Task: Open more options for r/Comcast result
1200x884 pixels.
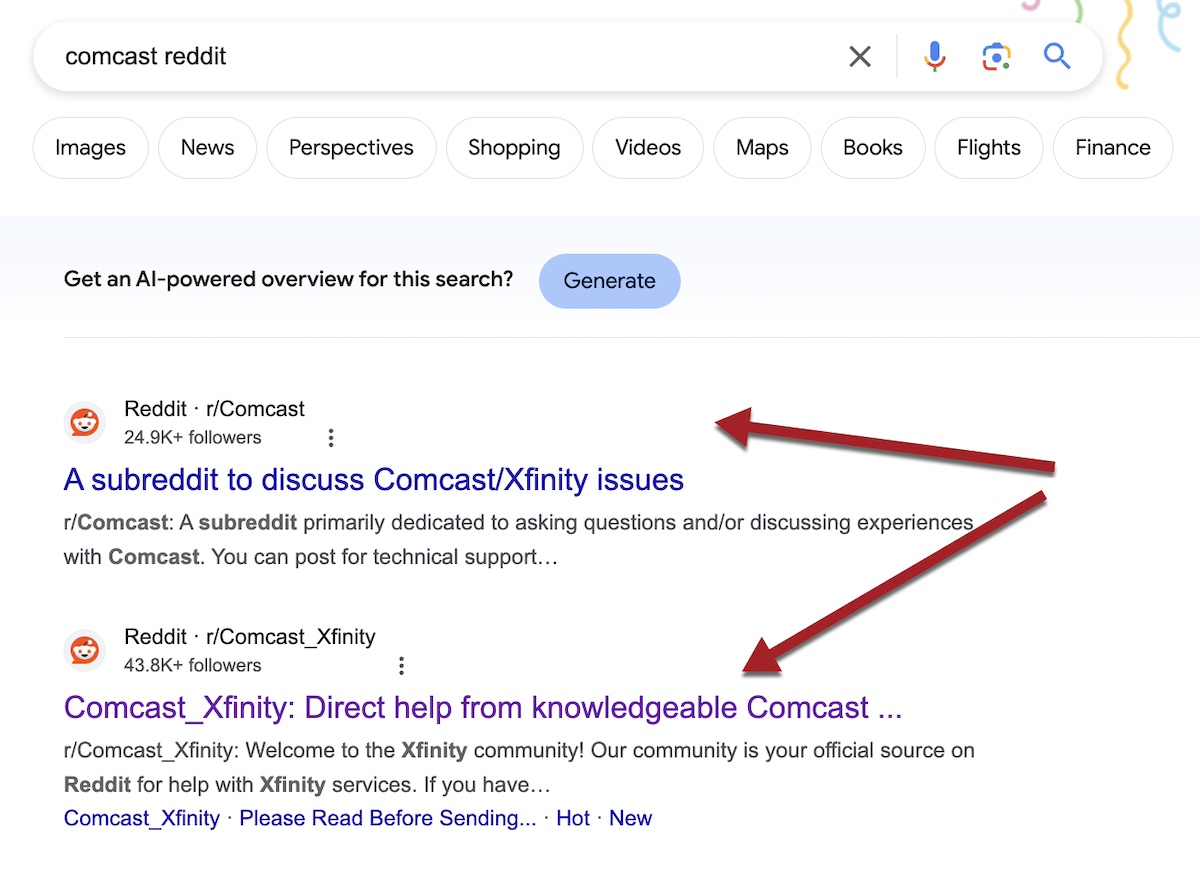Action: point(331,438)
